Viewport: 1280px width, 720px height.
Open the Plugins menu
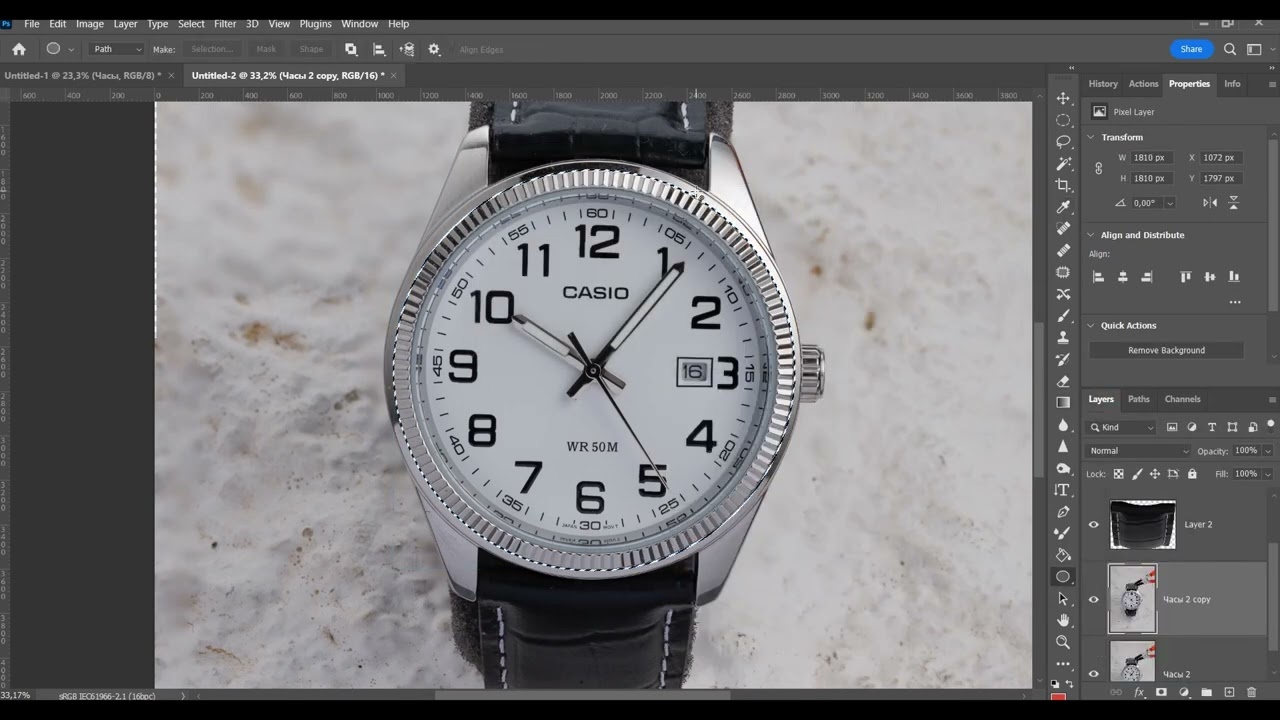coord(315,24)
